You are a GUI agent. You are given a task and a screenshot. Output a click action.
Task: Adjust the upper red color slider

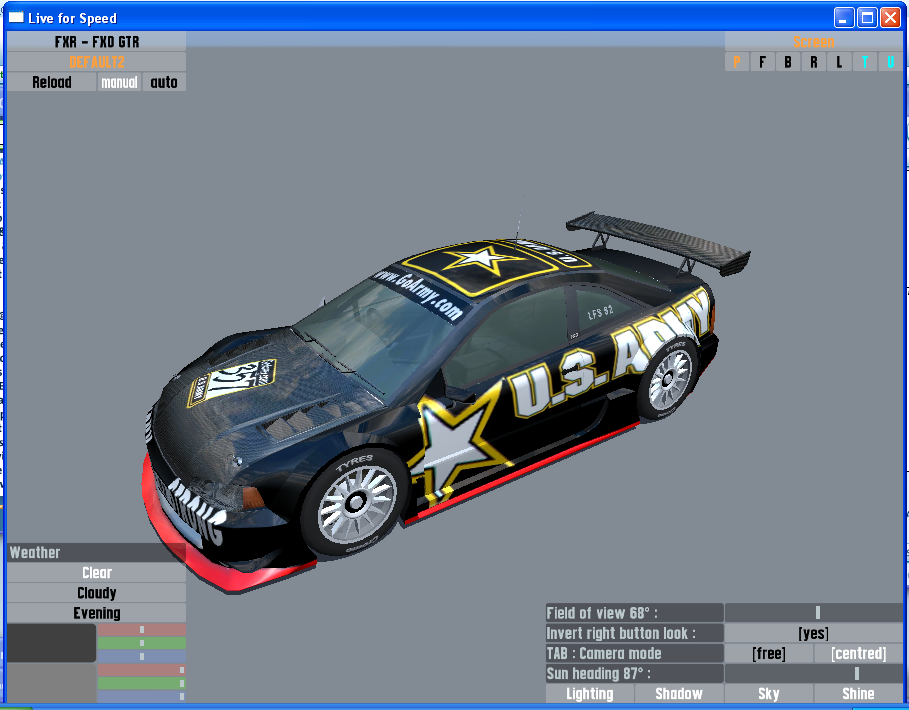(141, 629)
